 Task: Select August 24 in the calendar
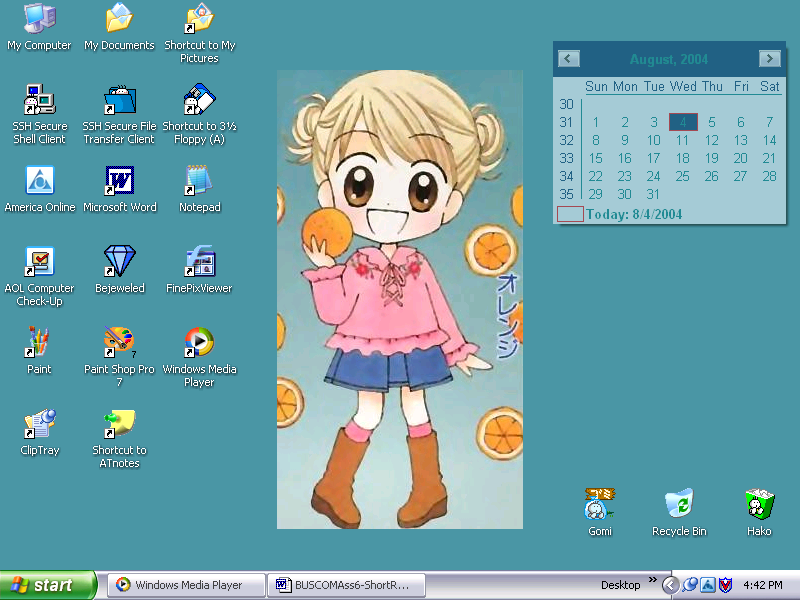pos(654,176)
